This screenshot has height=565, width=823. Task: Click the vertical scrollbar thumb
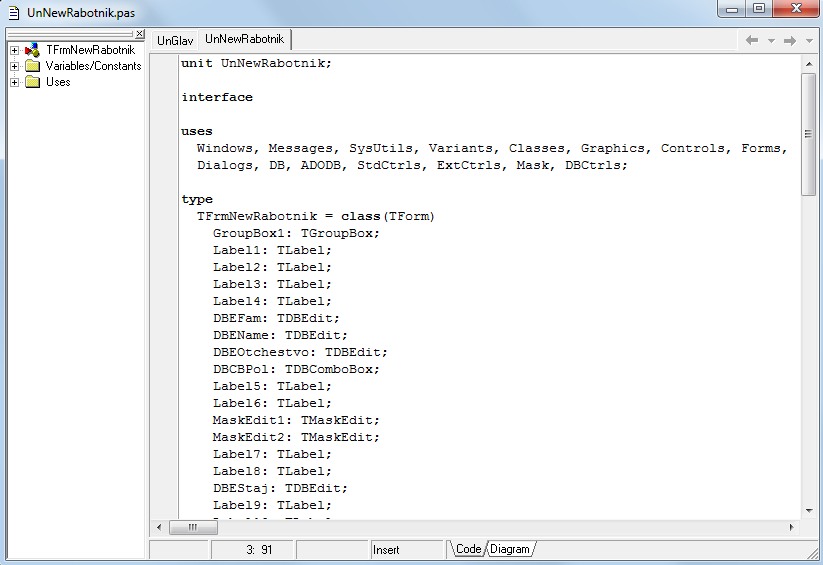[x=808, y=134]
